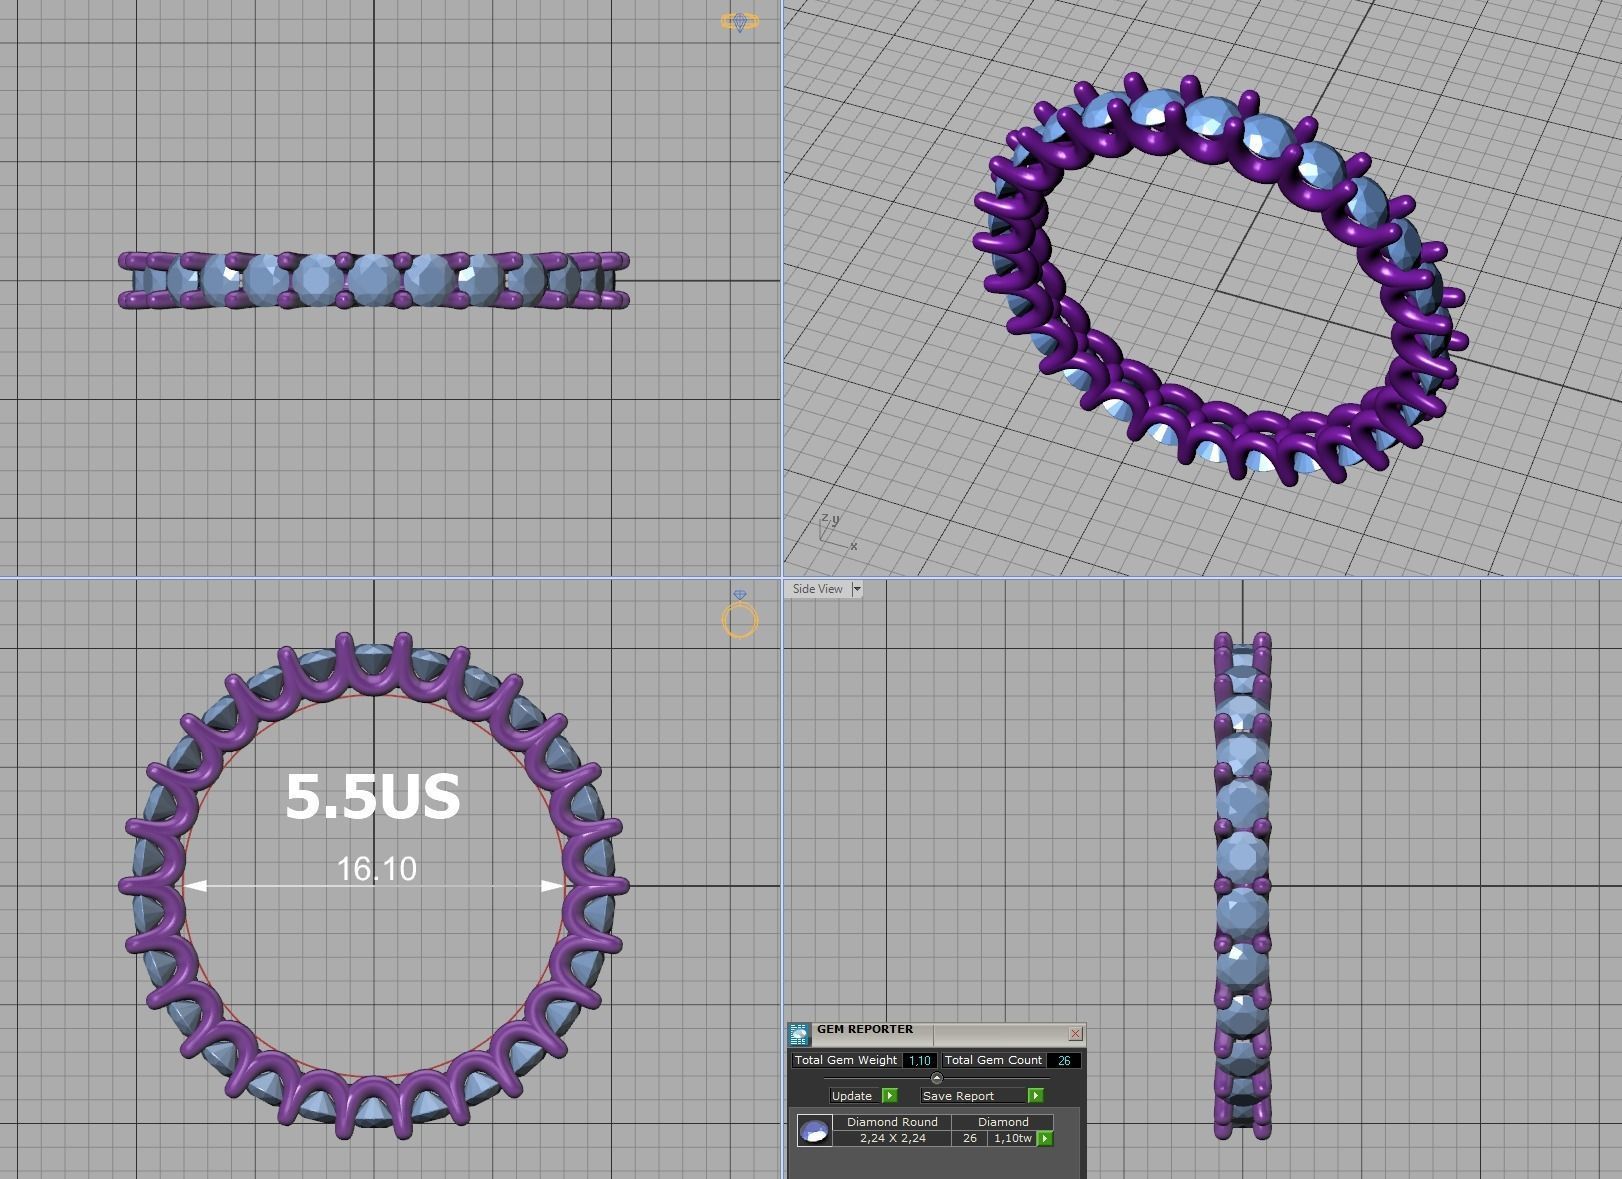Click the XYZ axis indicator in perspective view
1622x1179 pixels.
point(836,531)
